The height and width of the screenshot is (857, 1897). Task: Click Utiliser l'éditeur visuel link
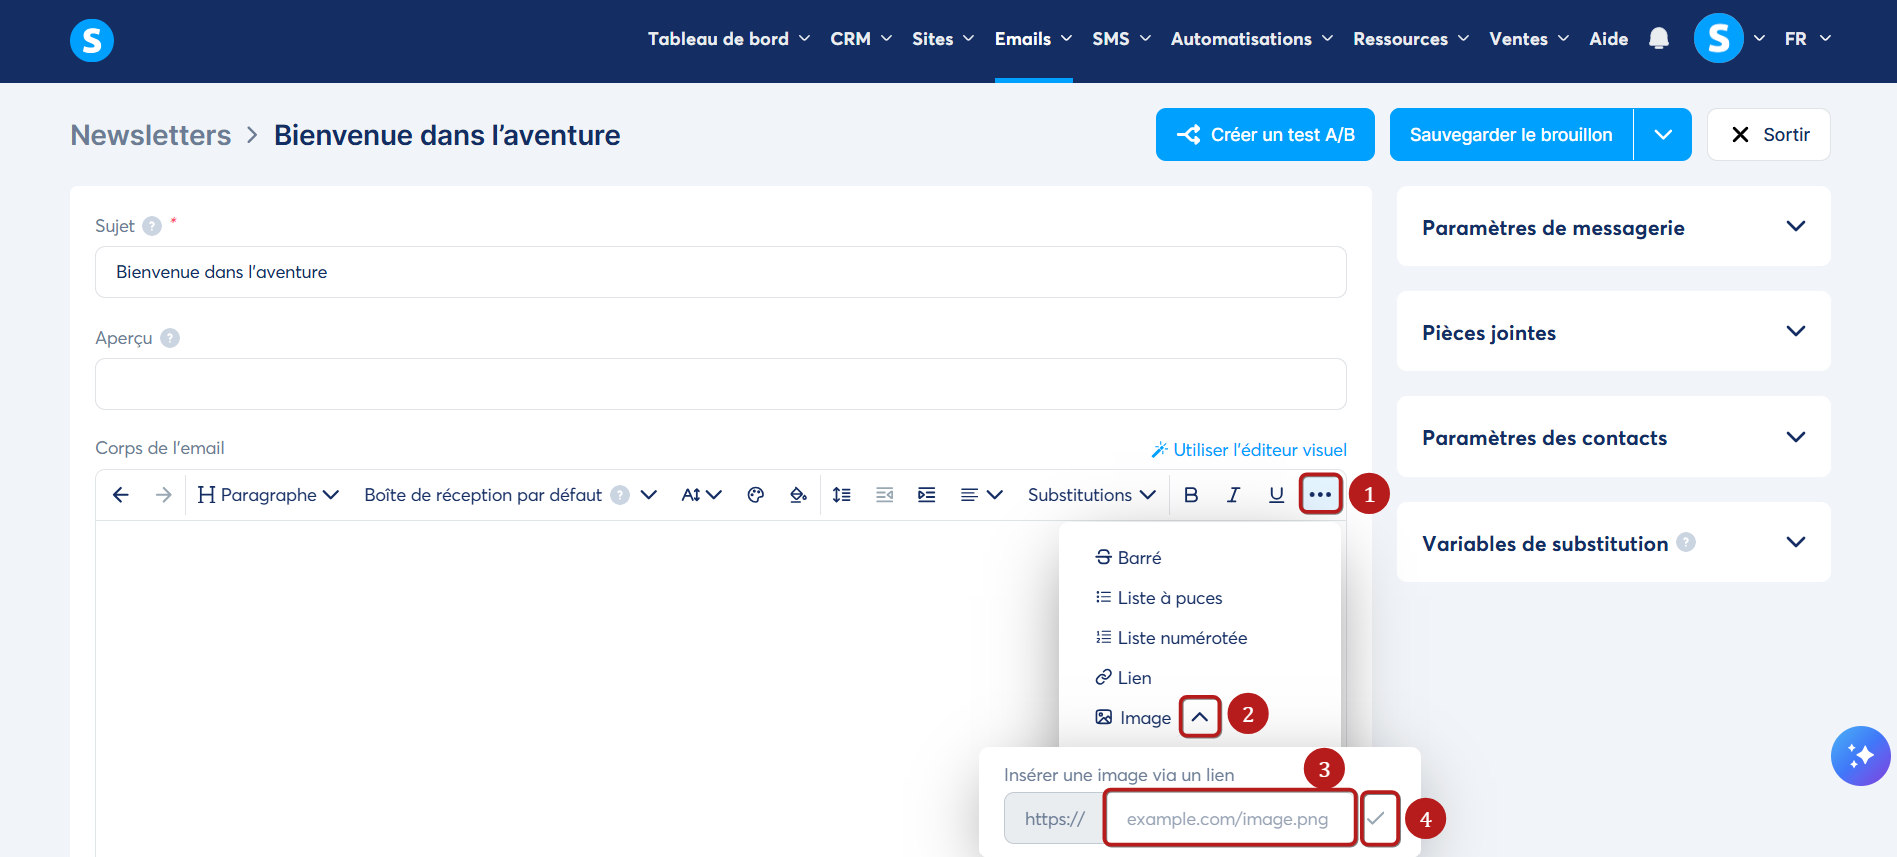pos(1249,450)
